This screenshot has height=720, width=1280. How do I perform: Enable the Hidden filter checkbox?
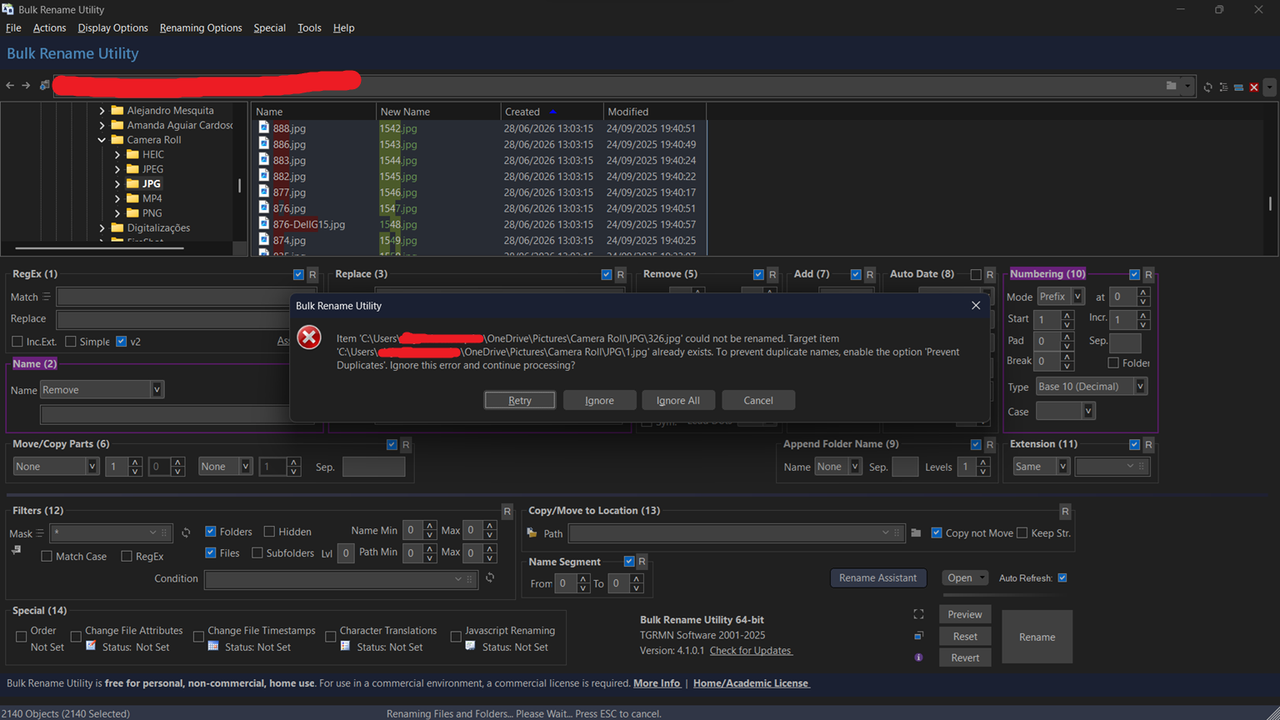270,531
